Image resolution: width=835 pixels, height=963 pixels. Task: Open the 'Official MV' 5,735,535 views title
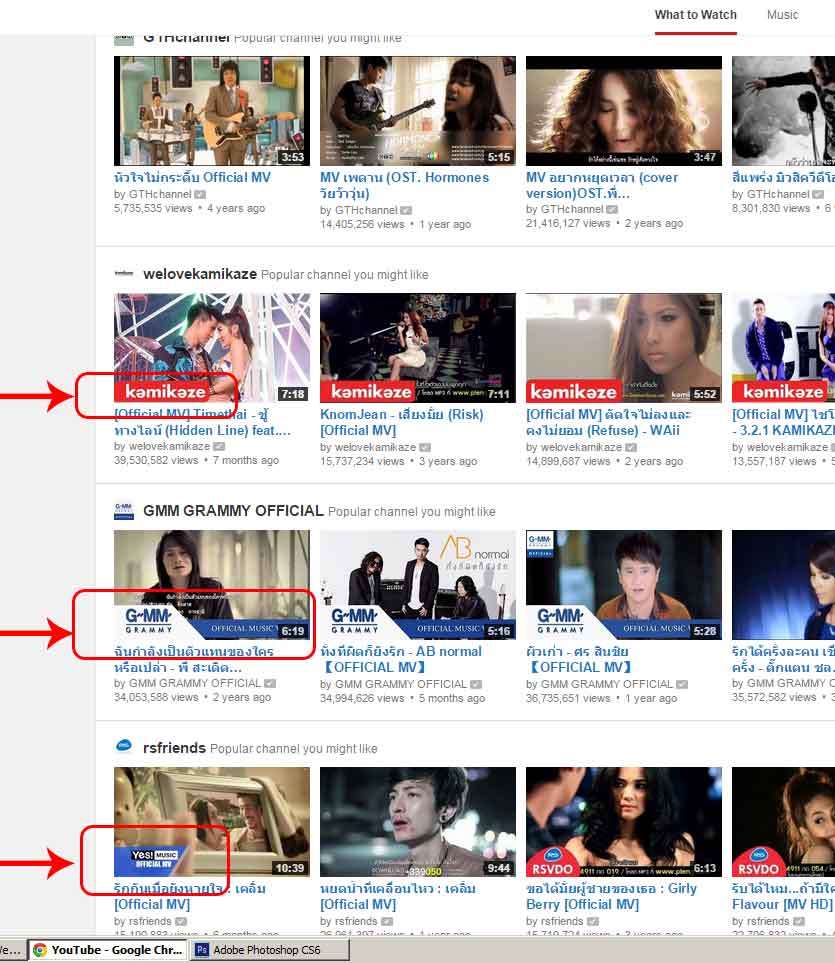[x=192, y=177]
